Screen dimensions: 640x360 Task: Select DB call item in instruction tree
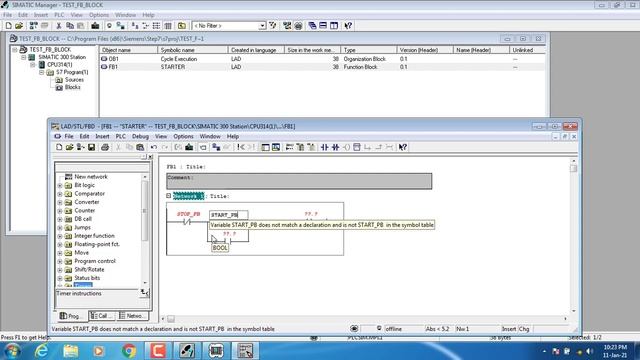(83, 219)
